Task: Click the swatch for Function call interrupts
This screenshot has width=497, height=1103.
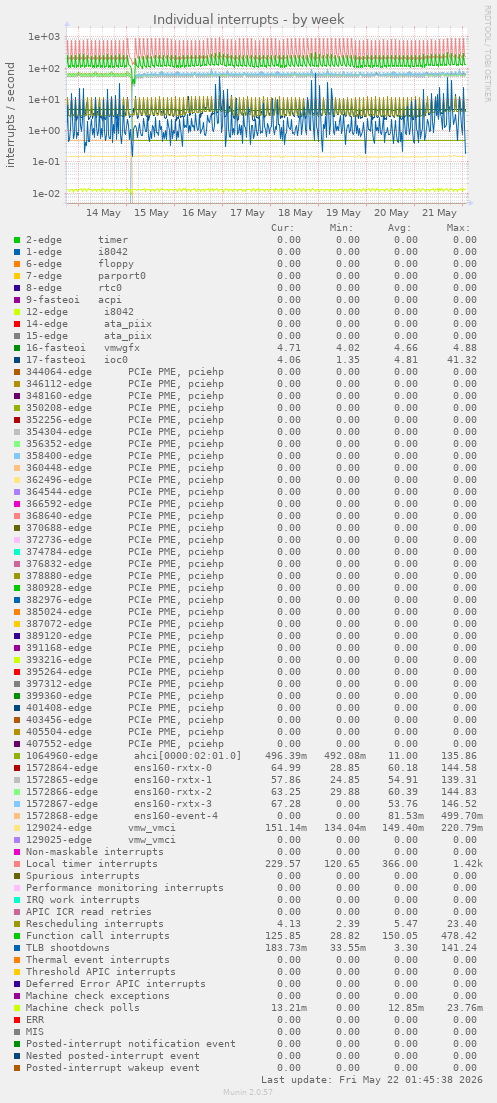Action: [17, 936]
